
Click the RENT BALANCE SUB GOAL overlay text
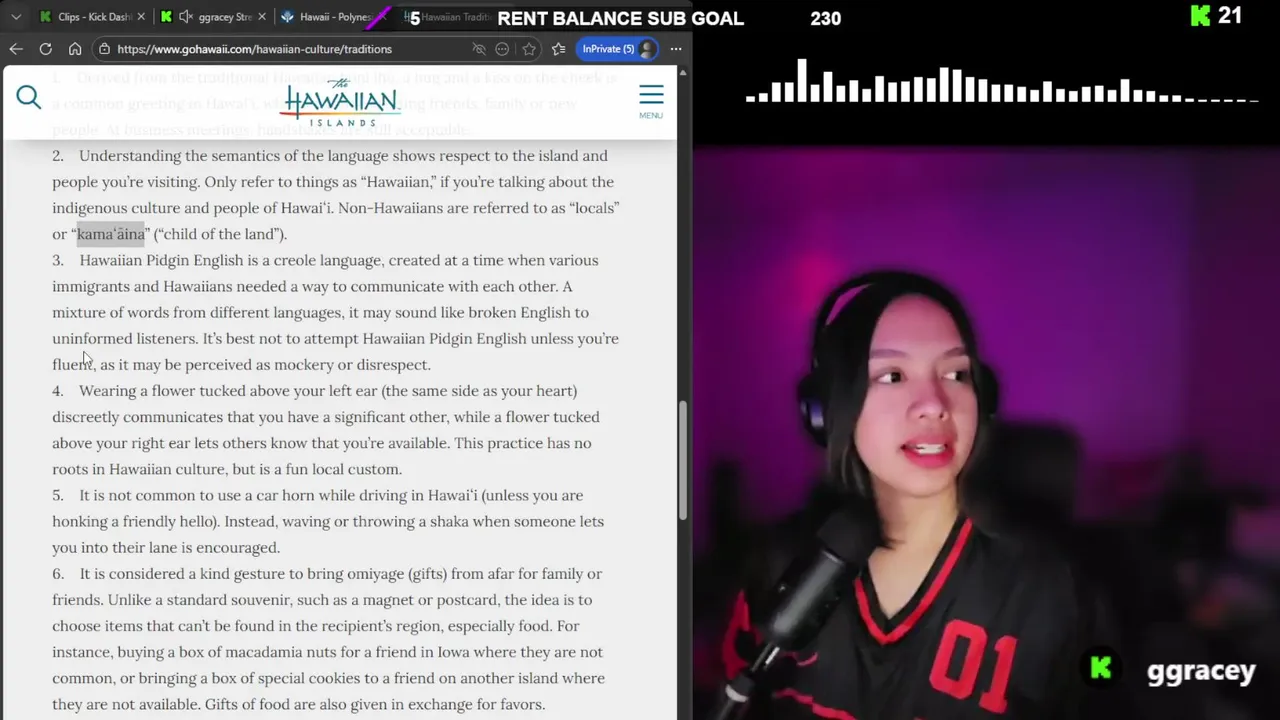coord(620,19)
